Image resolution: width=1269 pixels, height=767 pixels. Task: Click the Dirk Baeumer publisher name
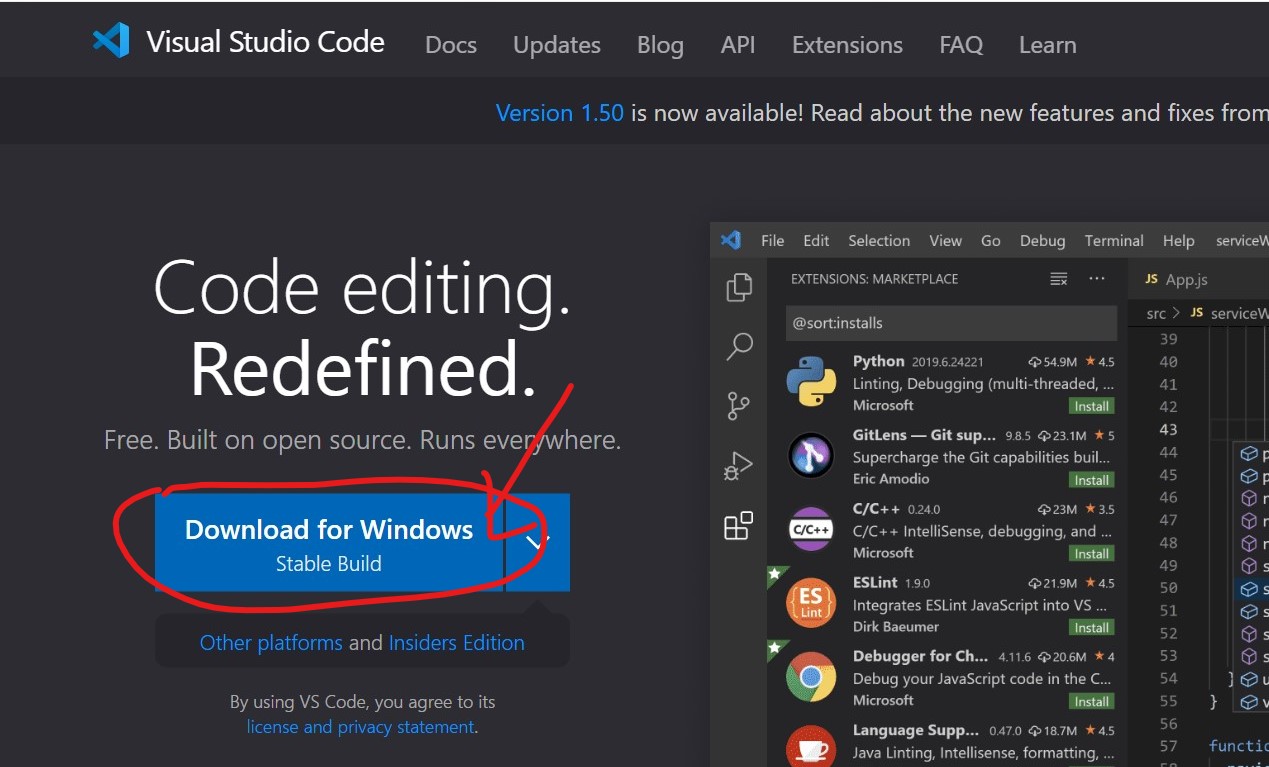click(896, 627)
